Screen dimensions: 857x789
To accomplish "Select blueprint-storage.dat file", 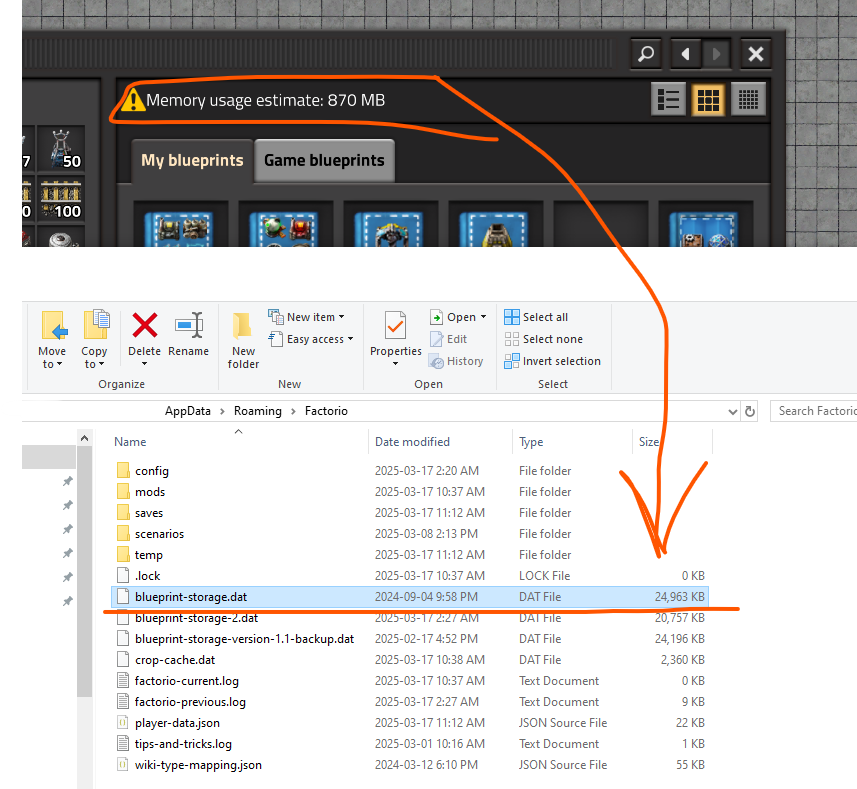I will point(410,597).
